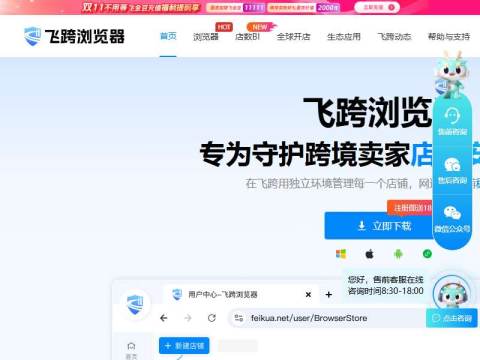Select the 首页 navigation tab
The width and height of the screenshot is (480, 360).
point(168,36)
